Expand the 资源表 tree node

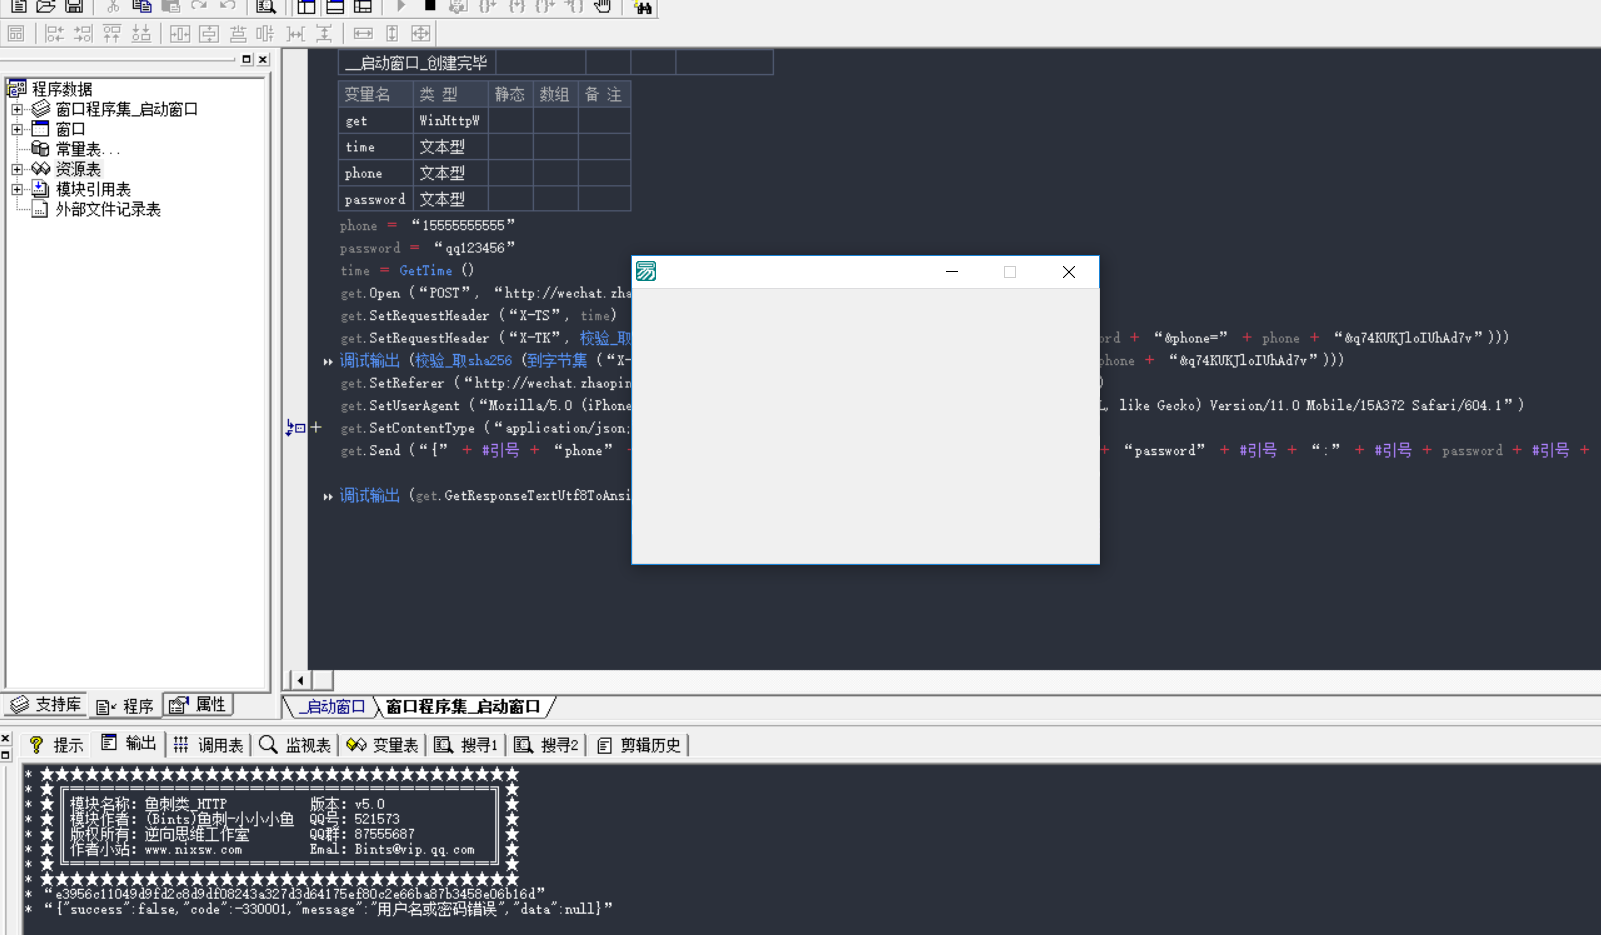(17, 169)
